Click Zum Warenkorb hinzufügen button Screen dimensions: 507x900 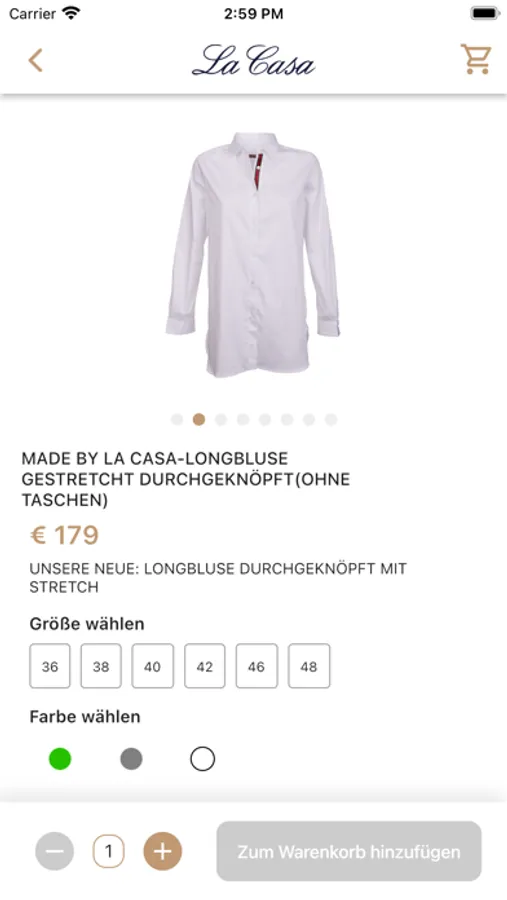tap(349, 851)
